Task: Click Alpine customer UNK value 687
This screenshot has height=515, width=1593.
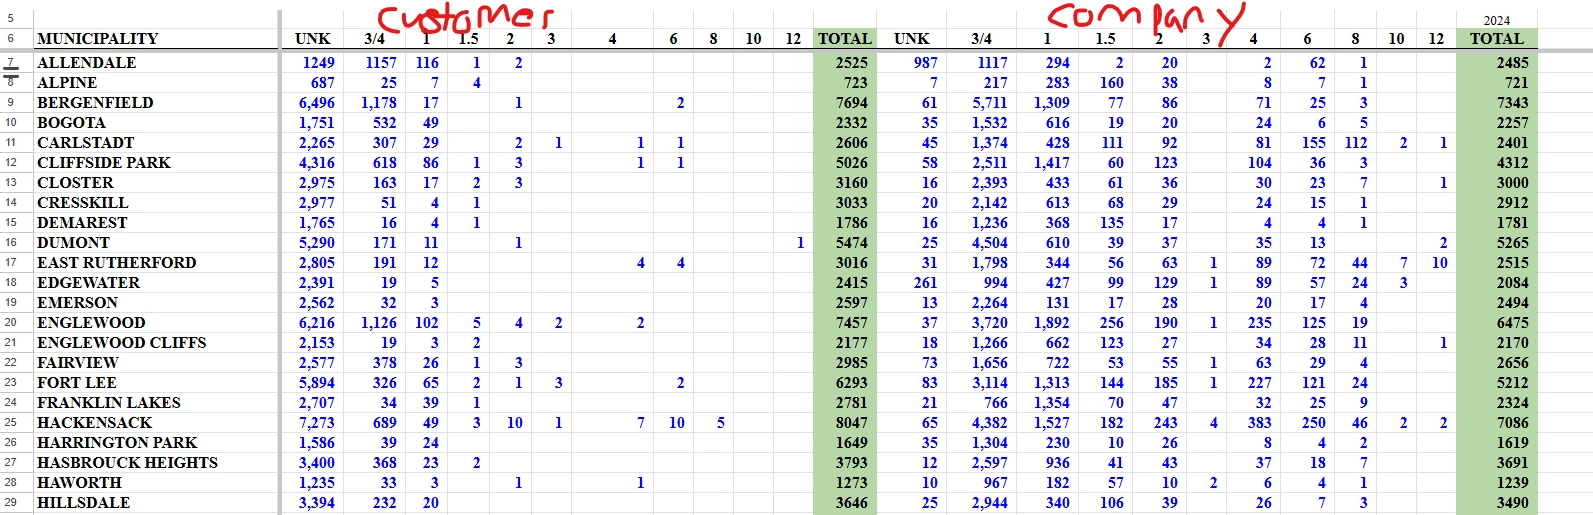Action: point(322,83)
